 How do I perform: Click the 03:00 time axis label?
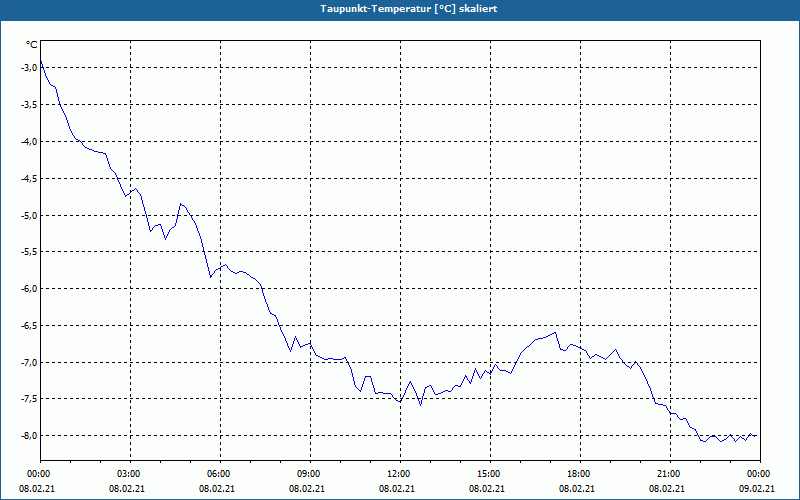click(x=131, y=474)
